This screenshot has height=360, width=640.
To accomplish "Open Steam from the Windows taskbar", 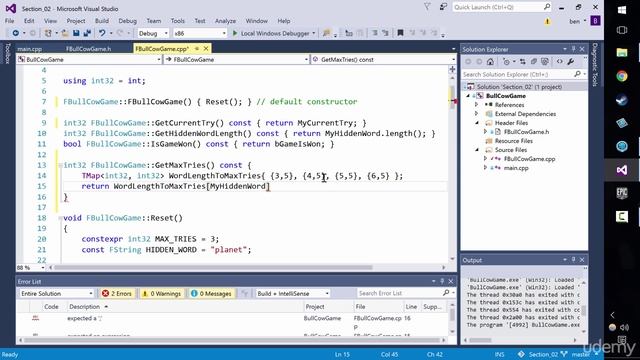I will (622, 100).
